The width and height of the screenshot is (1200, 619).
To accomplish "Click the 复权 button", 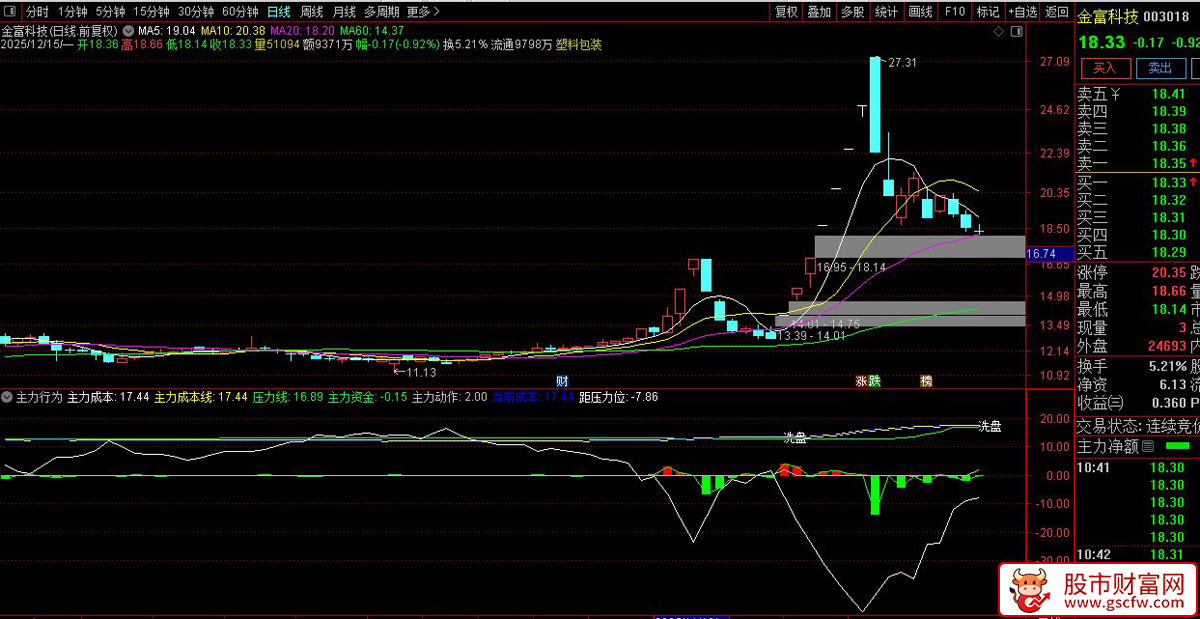I will 786,12.
